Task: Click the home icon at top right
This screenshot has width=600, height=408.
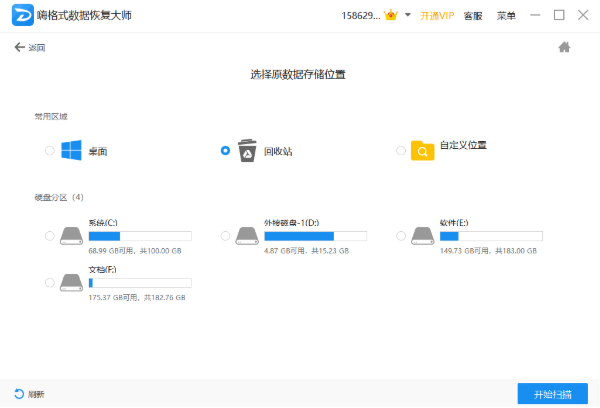Action: [x=564, y=47]
